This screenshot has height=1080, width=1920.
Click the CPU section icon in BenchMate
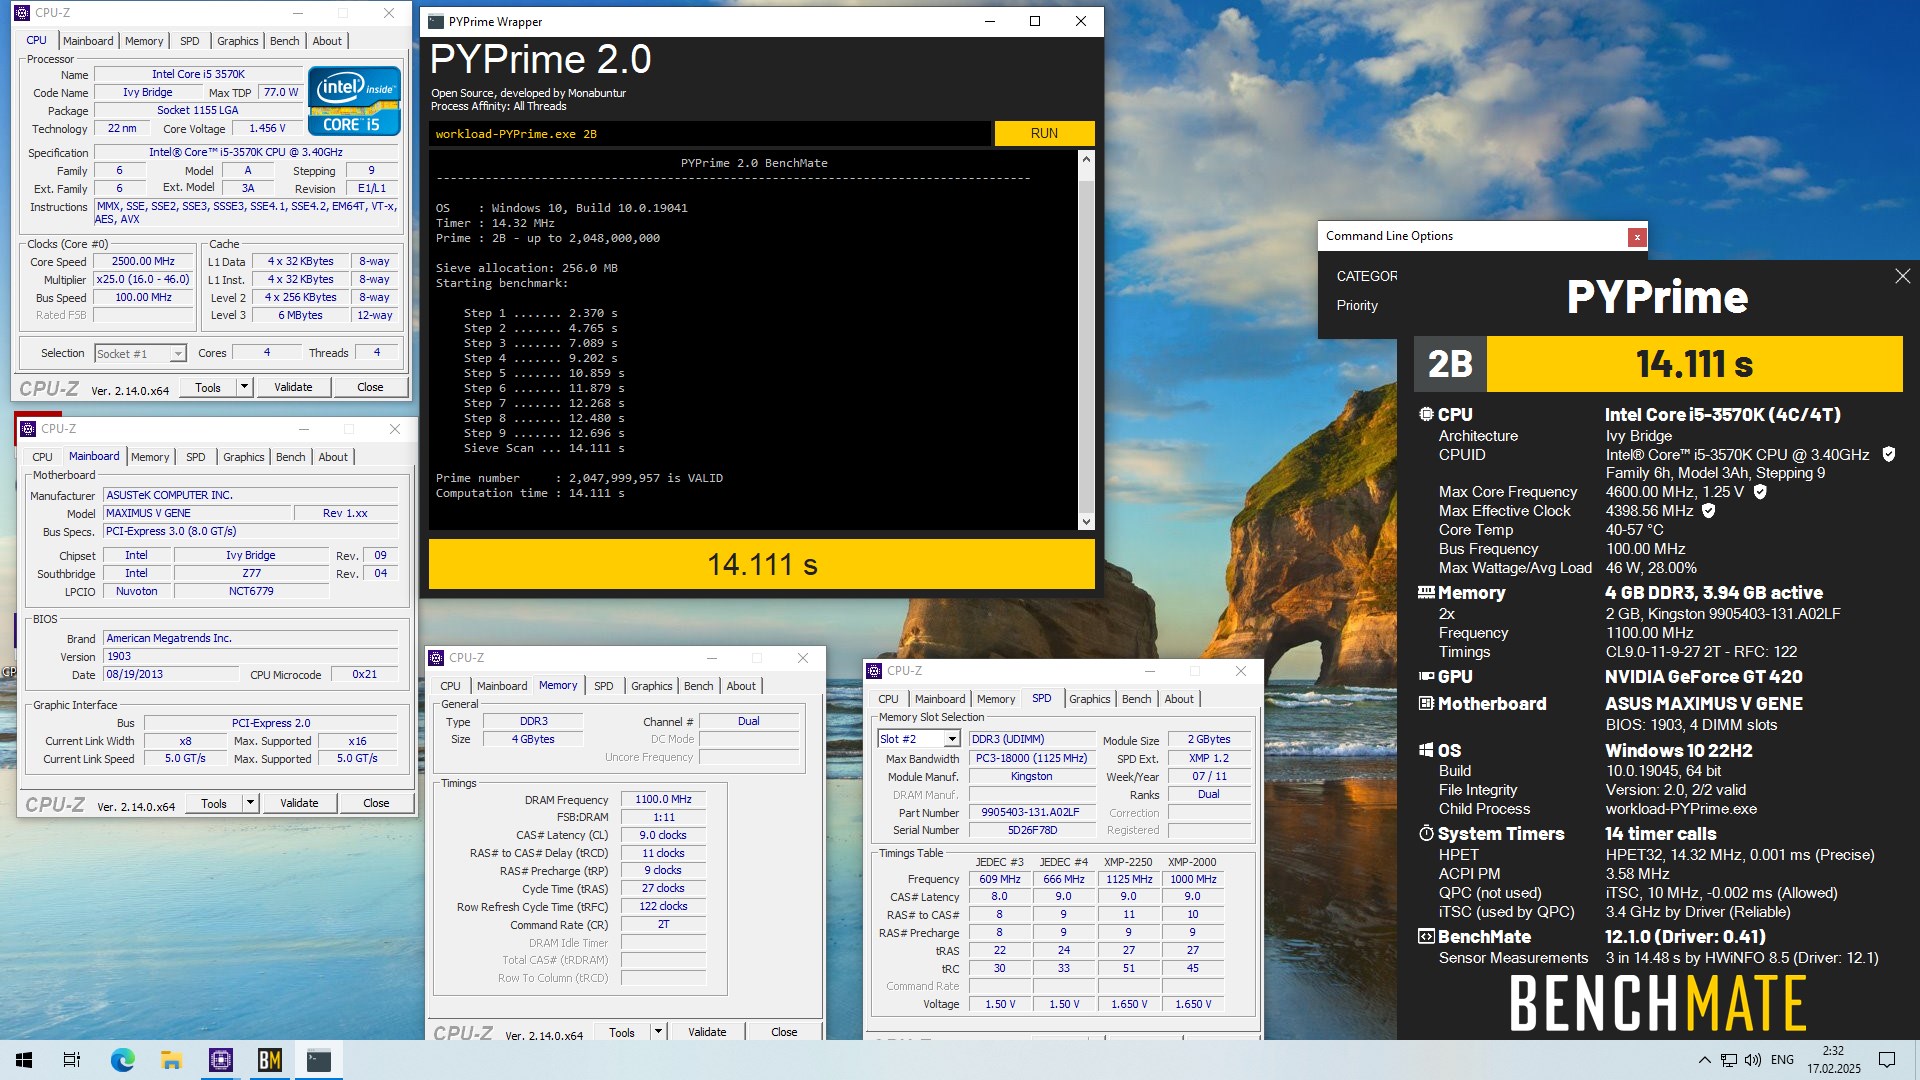coord(1426,414)
